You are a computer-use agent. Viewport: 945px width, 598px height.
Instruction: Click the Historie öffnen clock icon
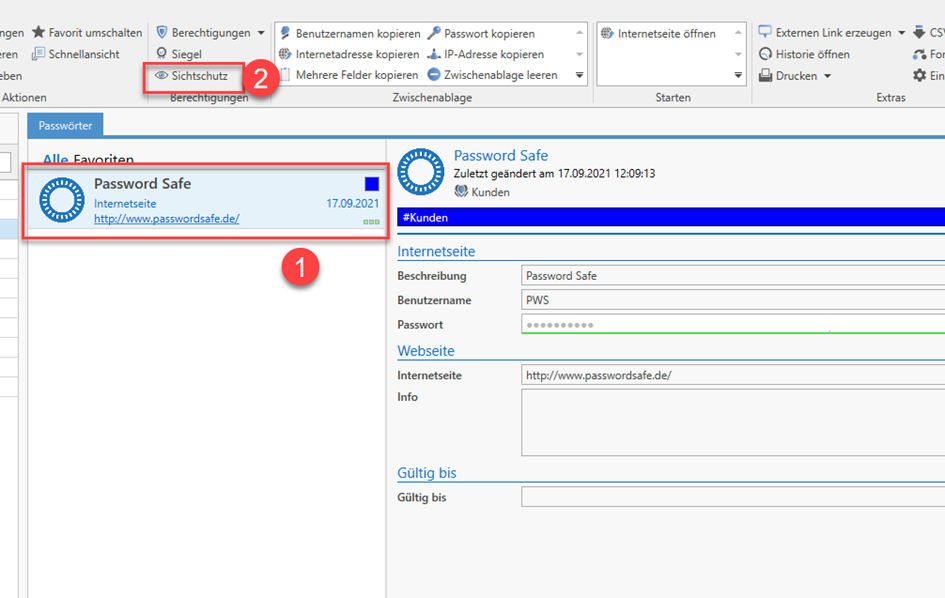(x=765, y=54)
